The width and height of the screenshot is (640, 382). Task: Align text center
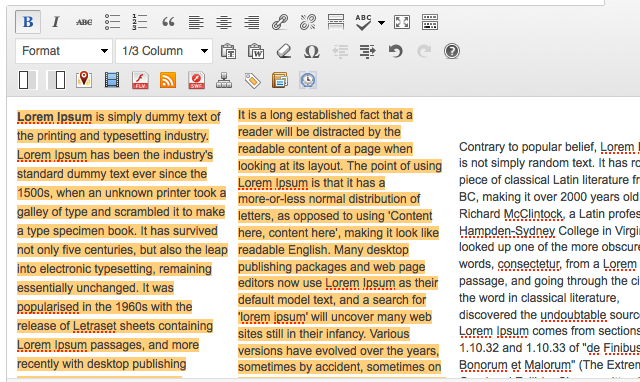point(224,22)
